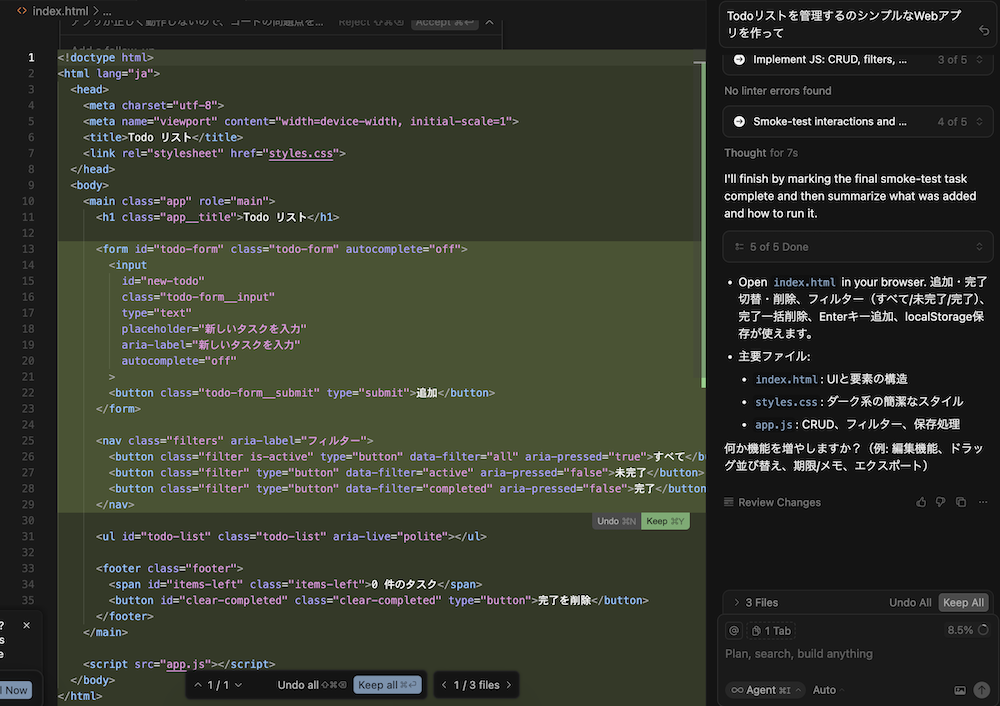Expand the Thought for 7s section

coord(761,153)
